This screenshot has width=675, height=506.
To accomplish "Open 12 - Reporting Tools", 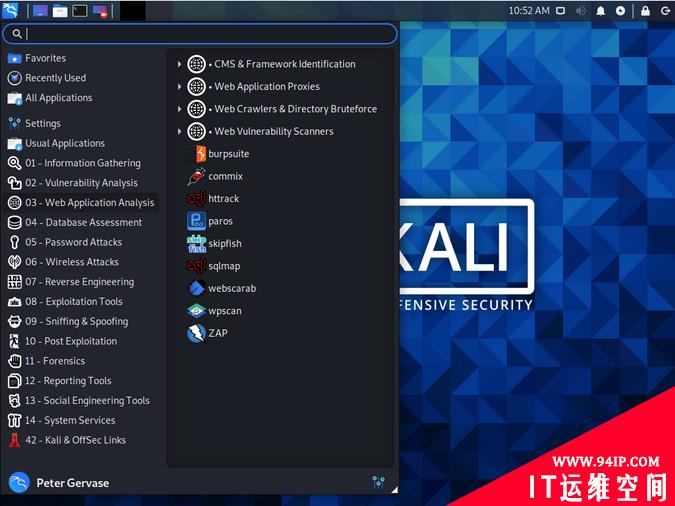I will pyautogui.click(x=60, y=381).
